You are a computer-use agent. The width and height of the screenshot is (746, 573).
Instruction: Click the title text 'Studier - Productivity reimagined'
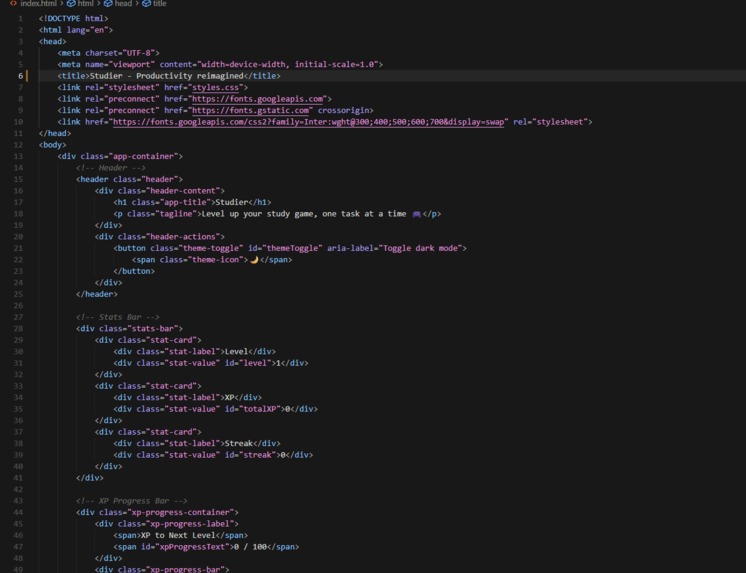pos(167,76)
